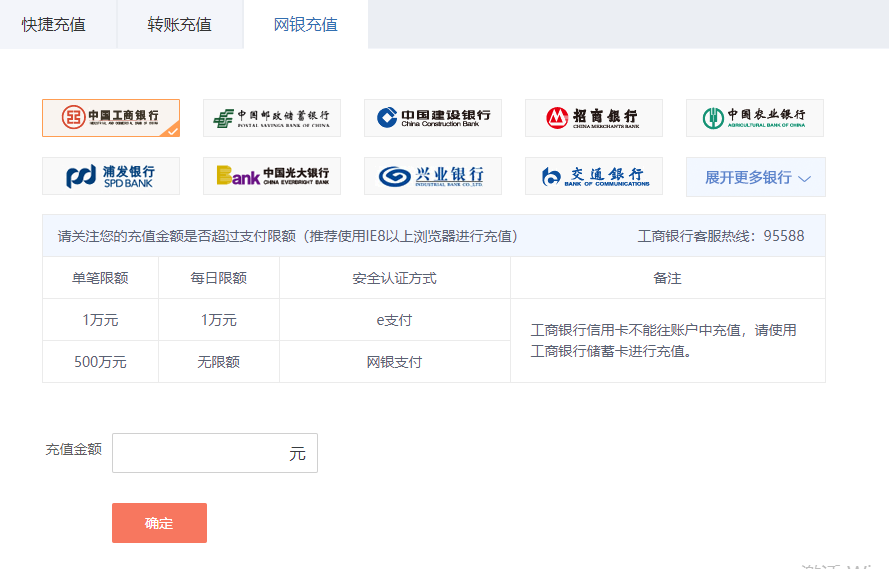
Task: Click chevron arrow beside 展开更多银行
Action: click(805, 178)
